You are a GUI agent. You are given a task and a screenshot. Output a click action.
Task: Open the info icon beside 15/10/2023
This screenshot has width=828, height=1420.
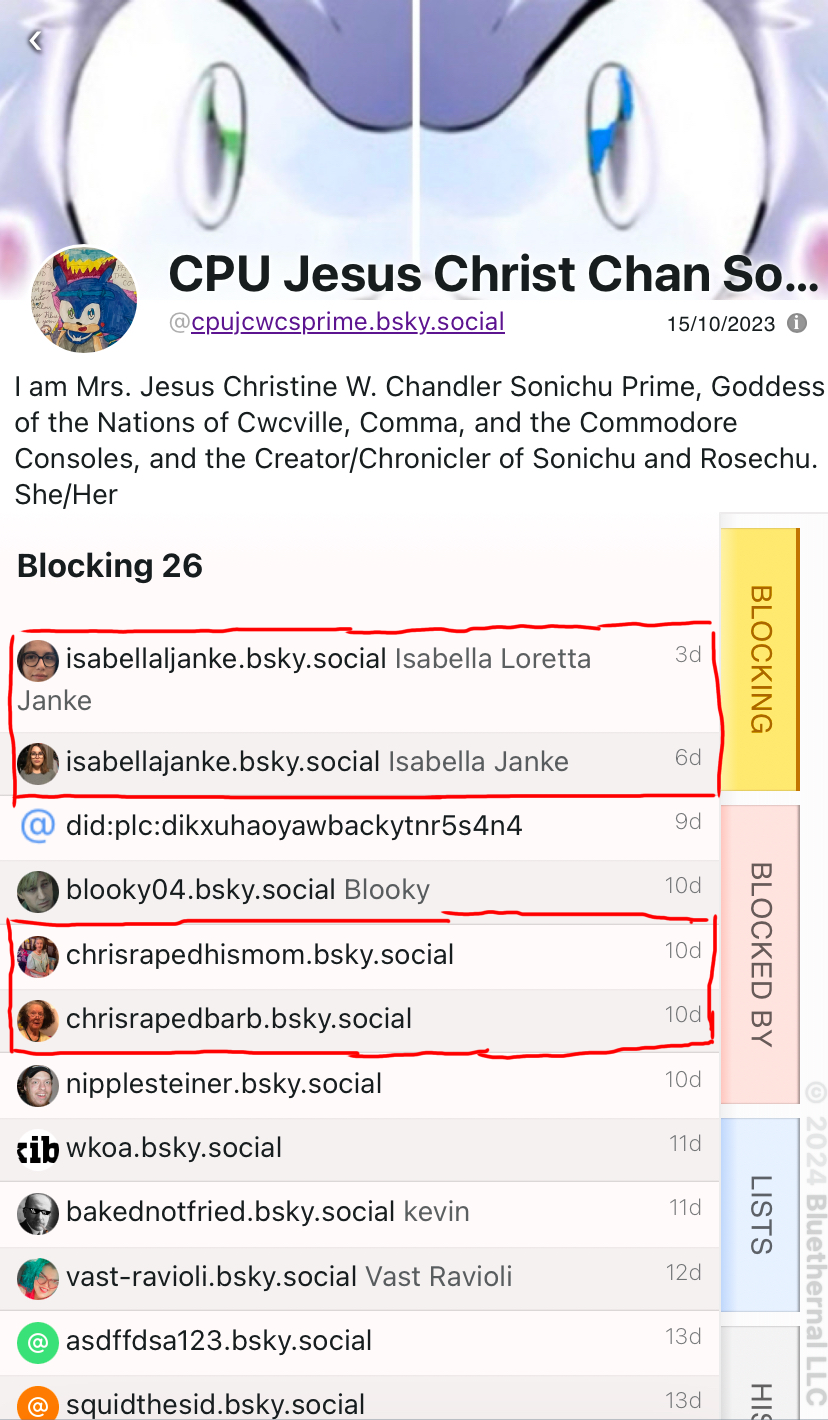tap(797, 324)
